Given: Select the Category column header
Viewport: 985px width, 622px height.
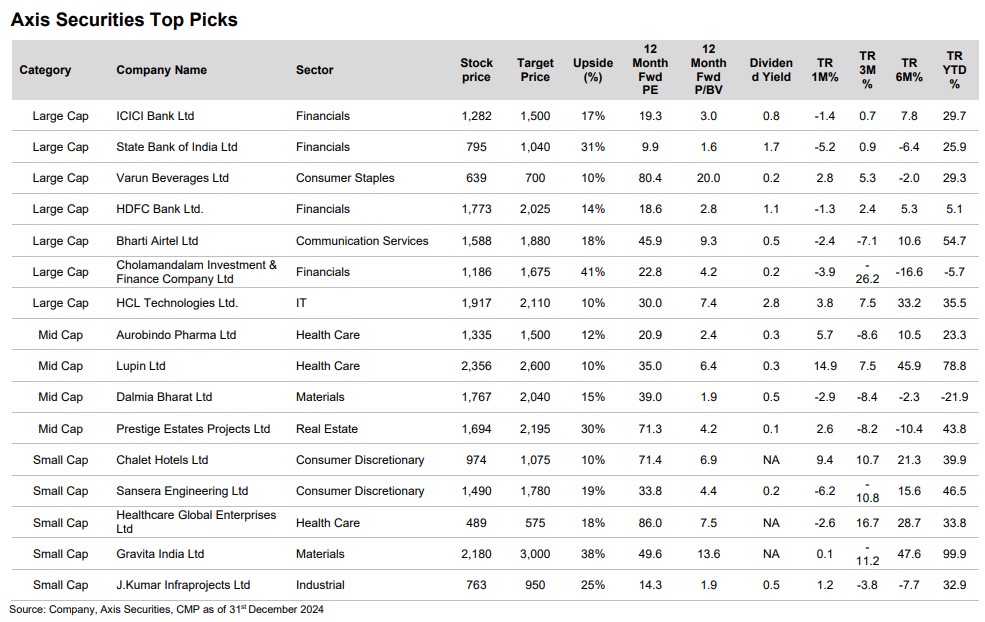Looking at the screenshot, I should 45,70.
